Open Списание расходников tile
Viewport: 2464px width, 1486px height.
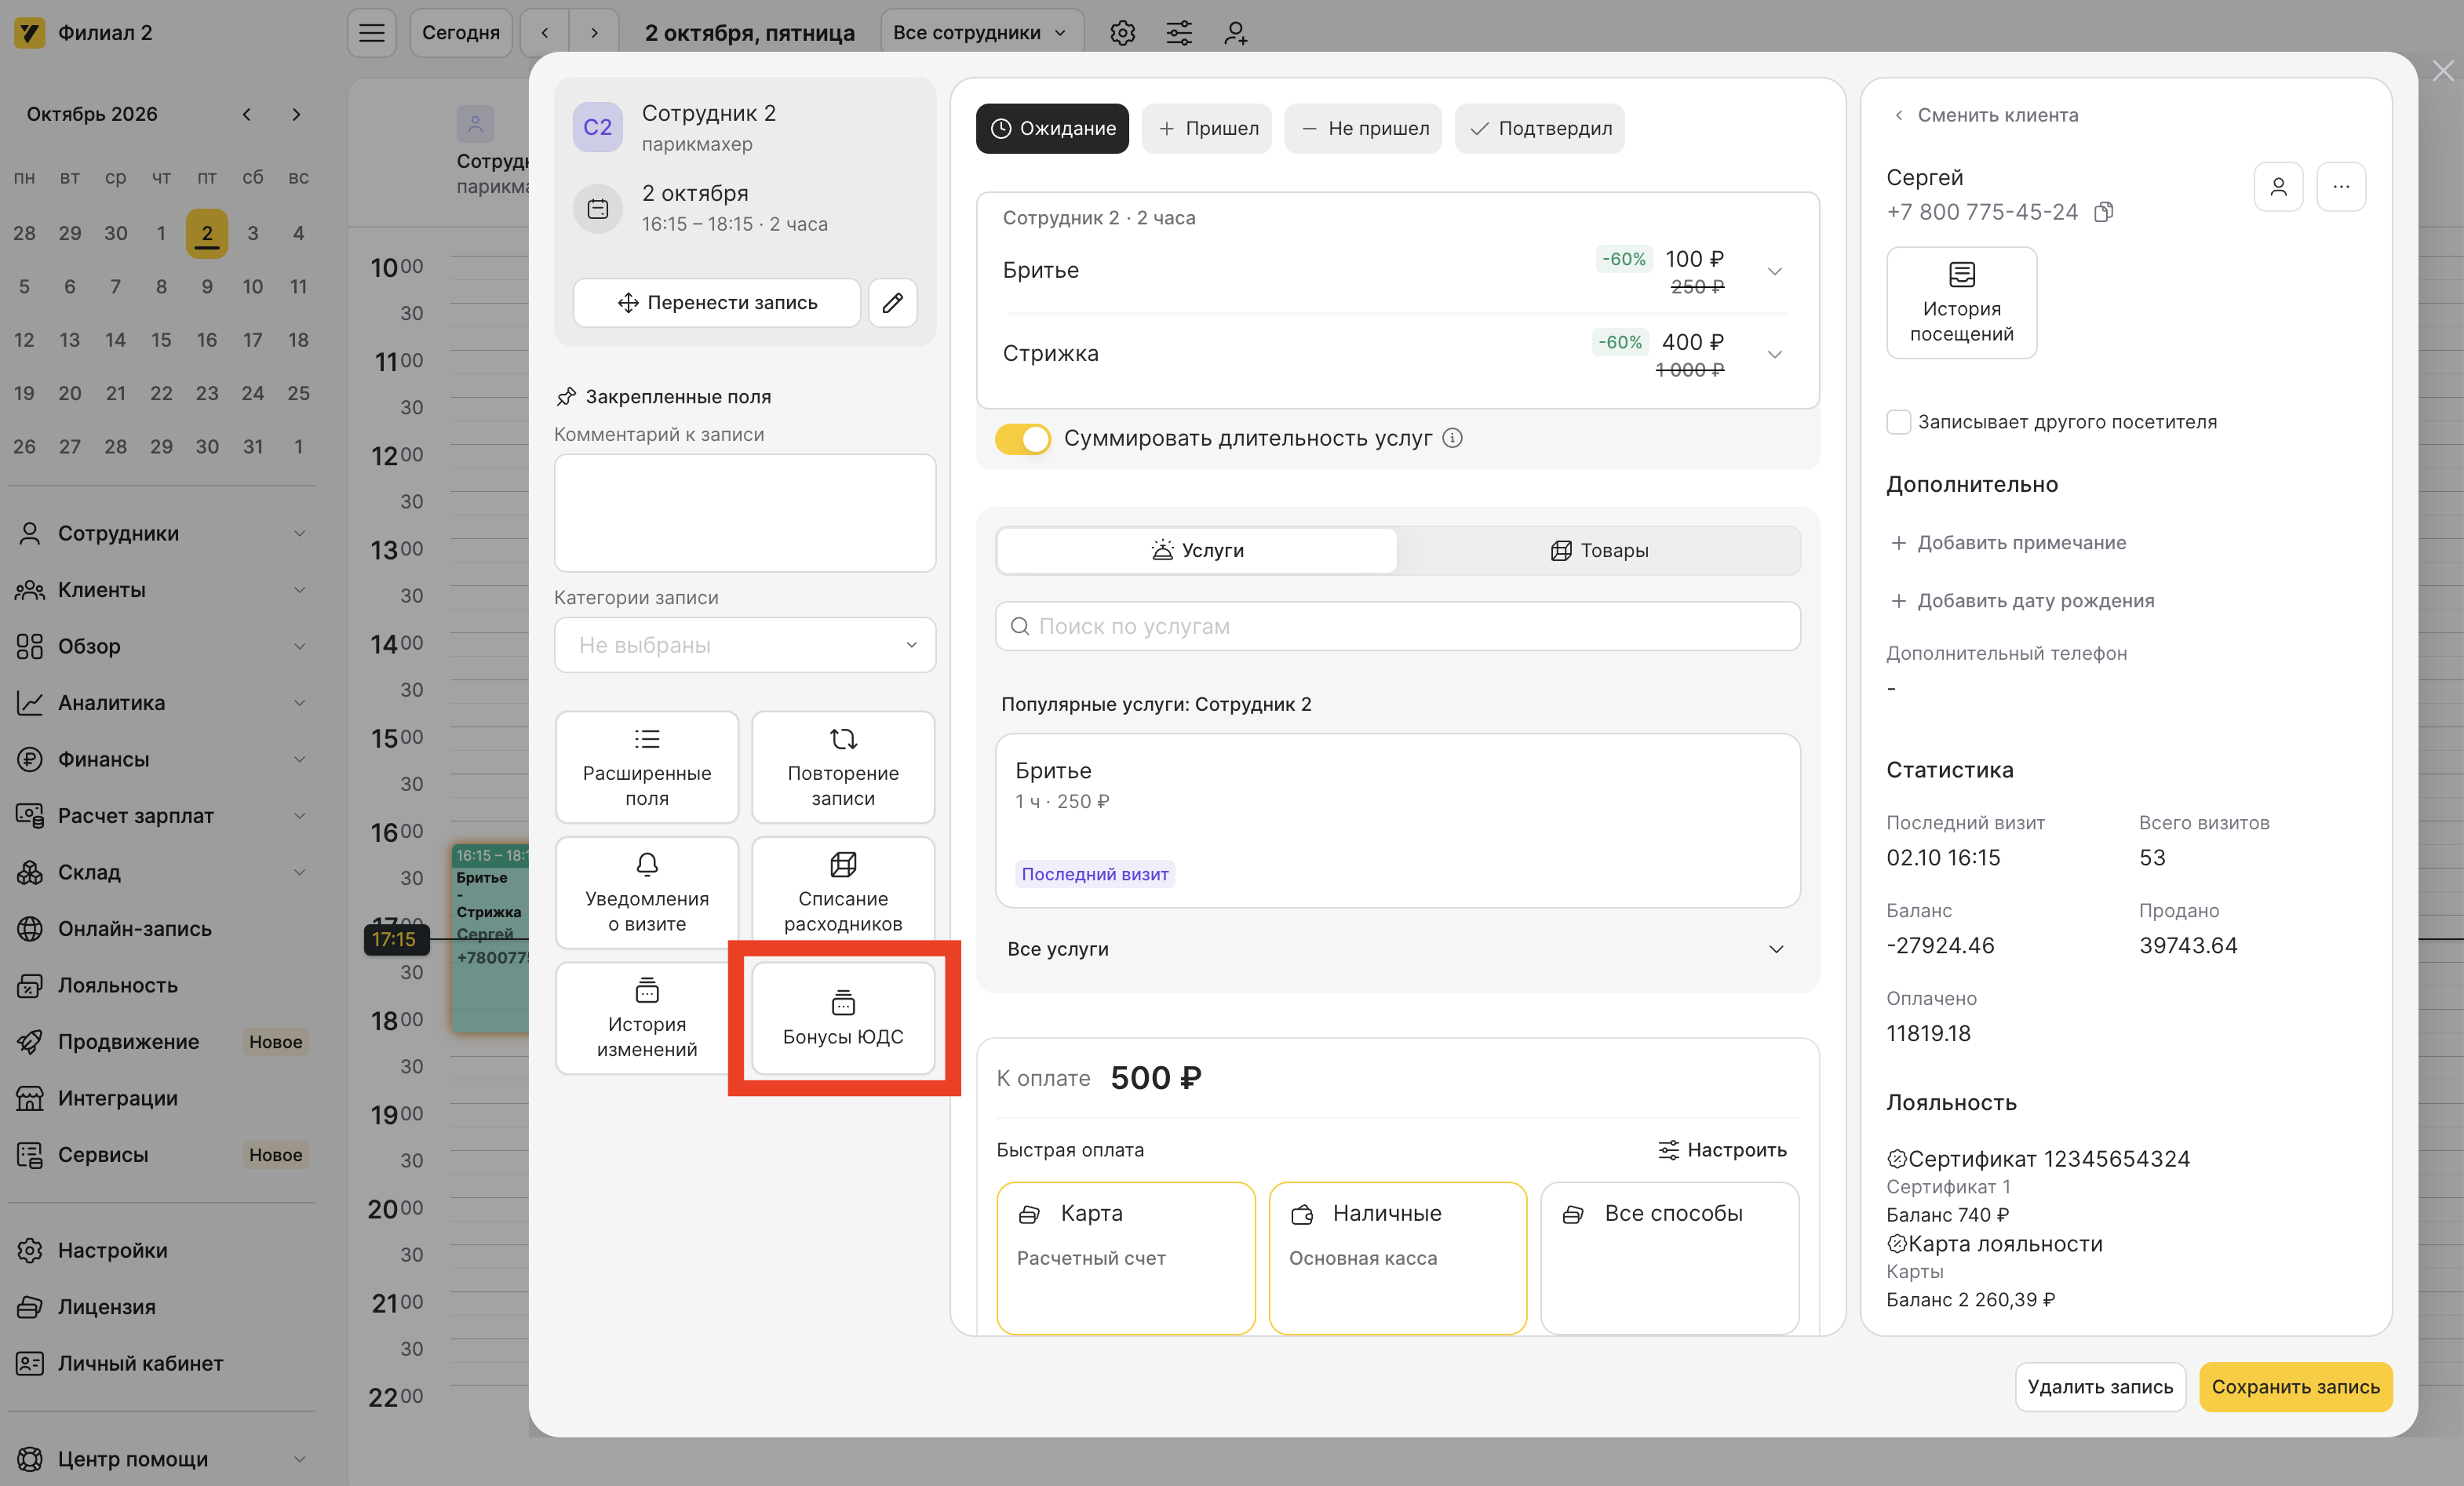[x=843, y=892]
